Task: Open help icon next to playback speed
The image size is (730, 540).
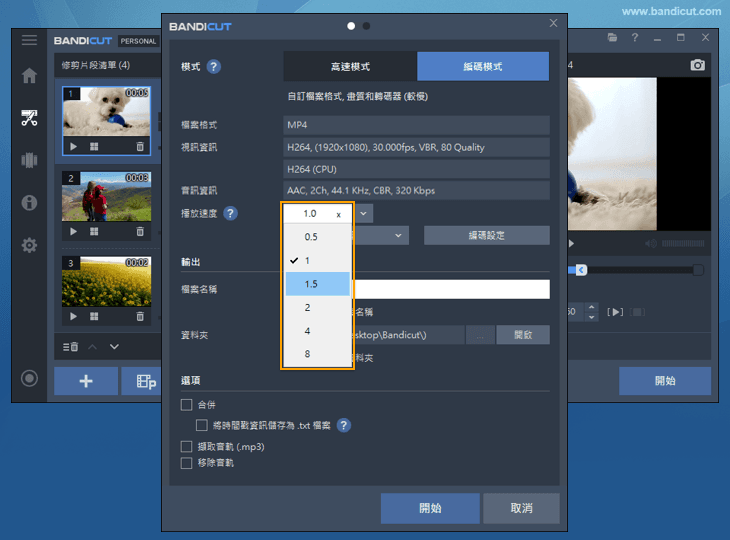Action: [x=230, y=213]
